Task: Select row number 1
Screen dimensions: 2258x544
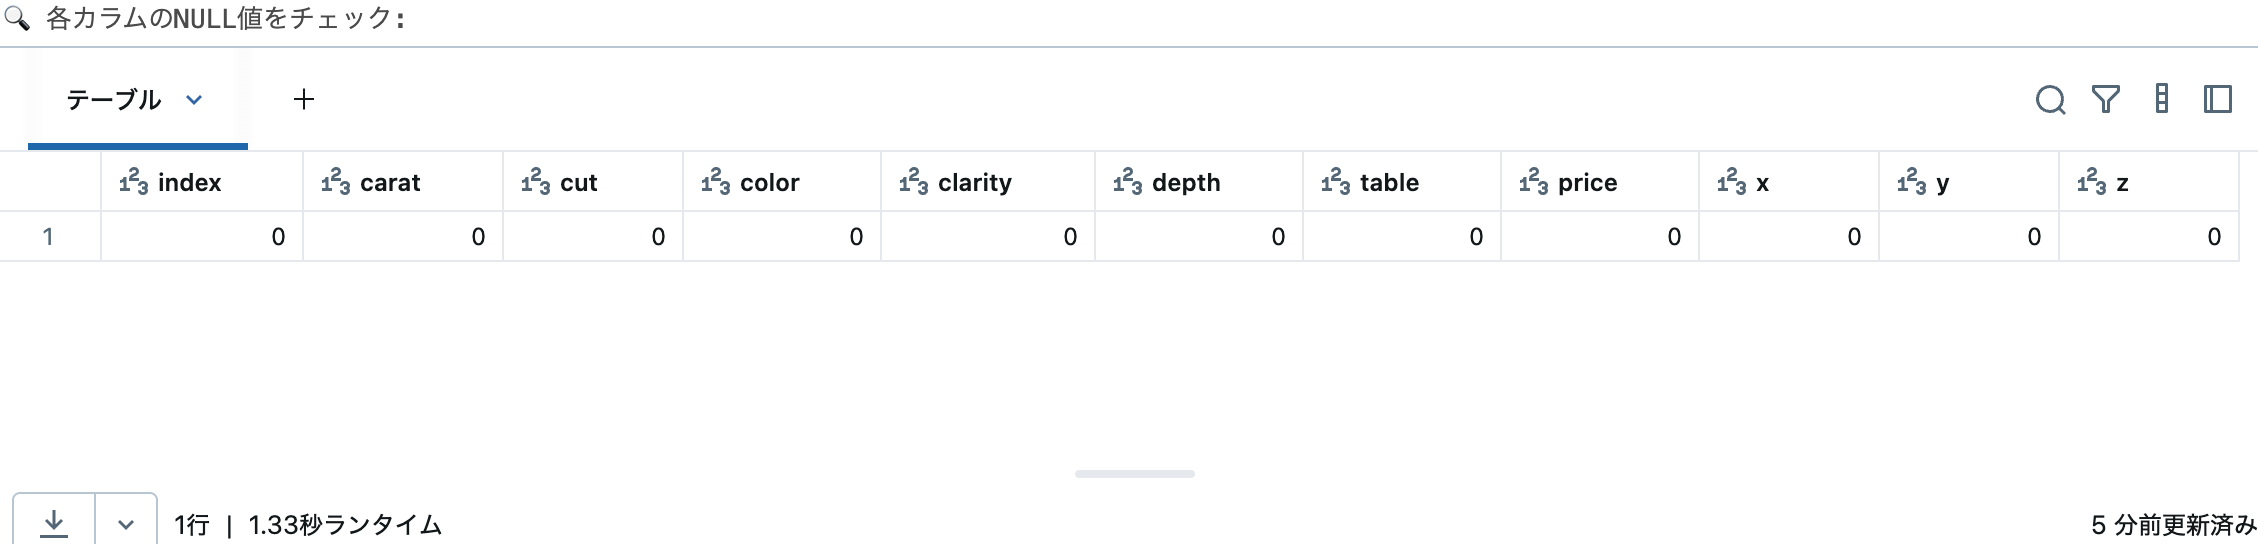Action: [48, 237]
